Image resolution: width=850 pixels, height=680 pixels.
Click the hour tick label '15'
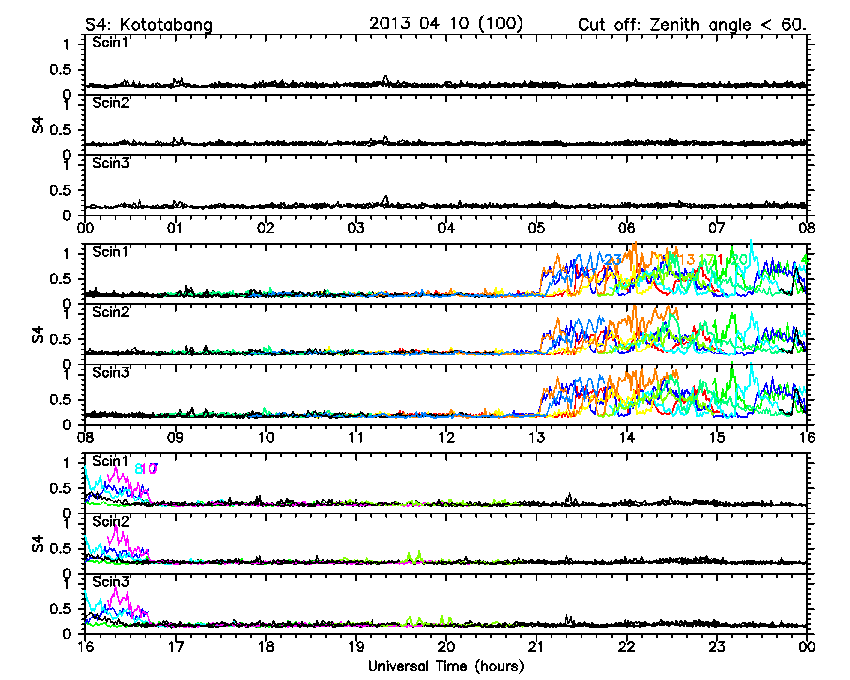click(717, 437)
